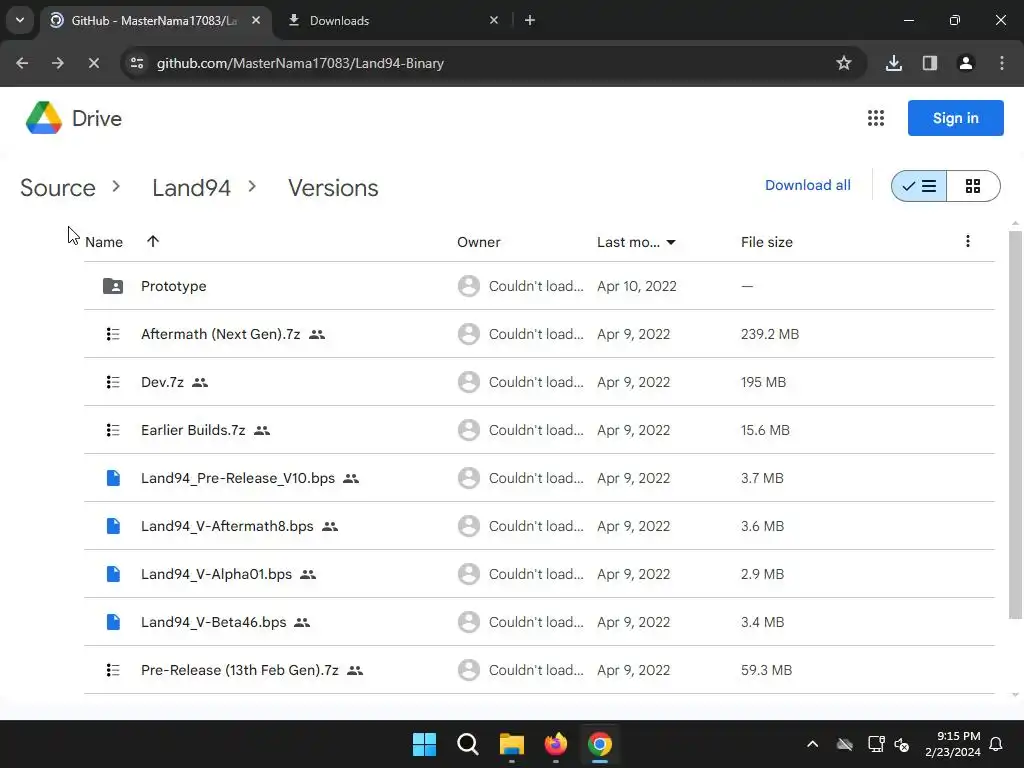1024x768 pixels.
Task: Stop loading the page
Action: 93,63
